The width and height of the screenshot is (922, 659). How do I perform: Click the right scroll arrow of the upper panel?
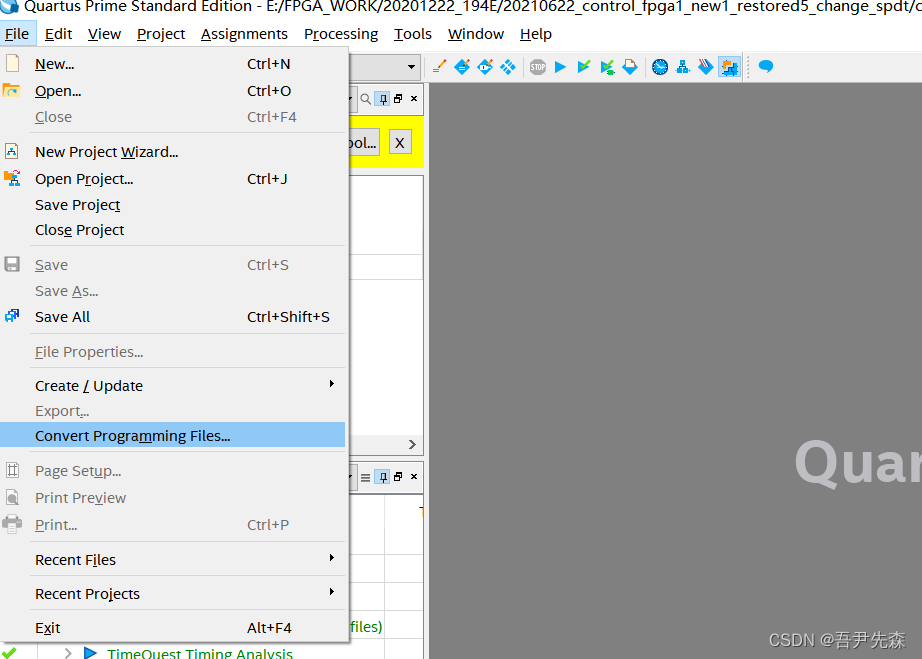coord(412,444)
